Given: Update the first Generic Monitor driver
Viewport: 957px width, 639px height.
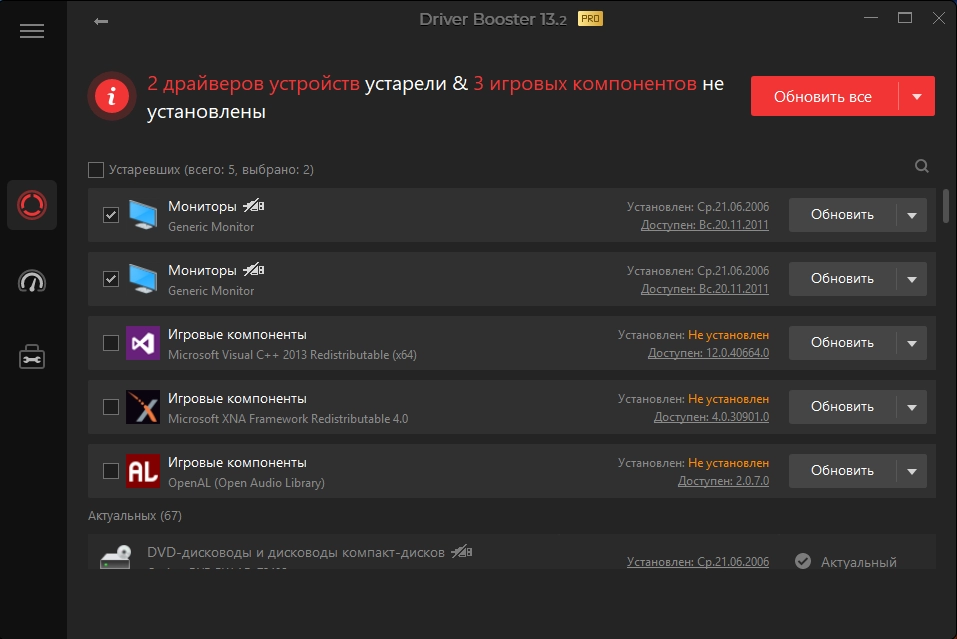Looking at the screenshot, I should click(x=842, y=215).
